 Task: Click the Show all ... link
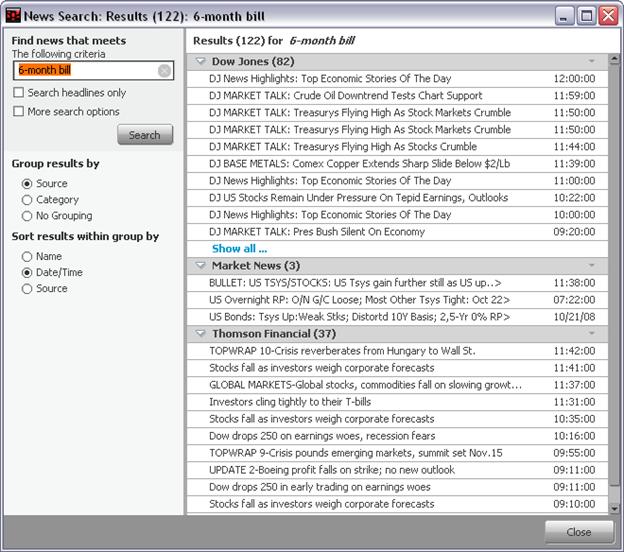(x=239, y=249)
